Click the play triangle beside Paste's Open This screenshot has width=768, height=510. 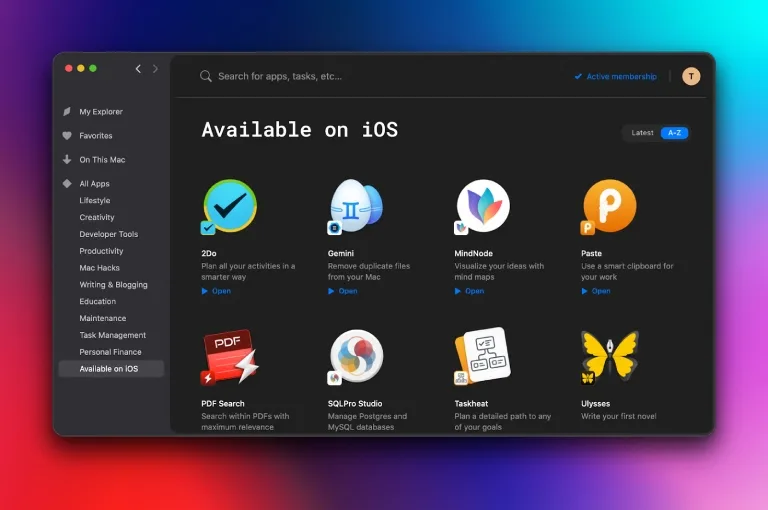pyautogui.click(x=584, y=291)
